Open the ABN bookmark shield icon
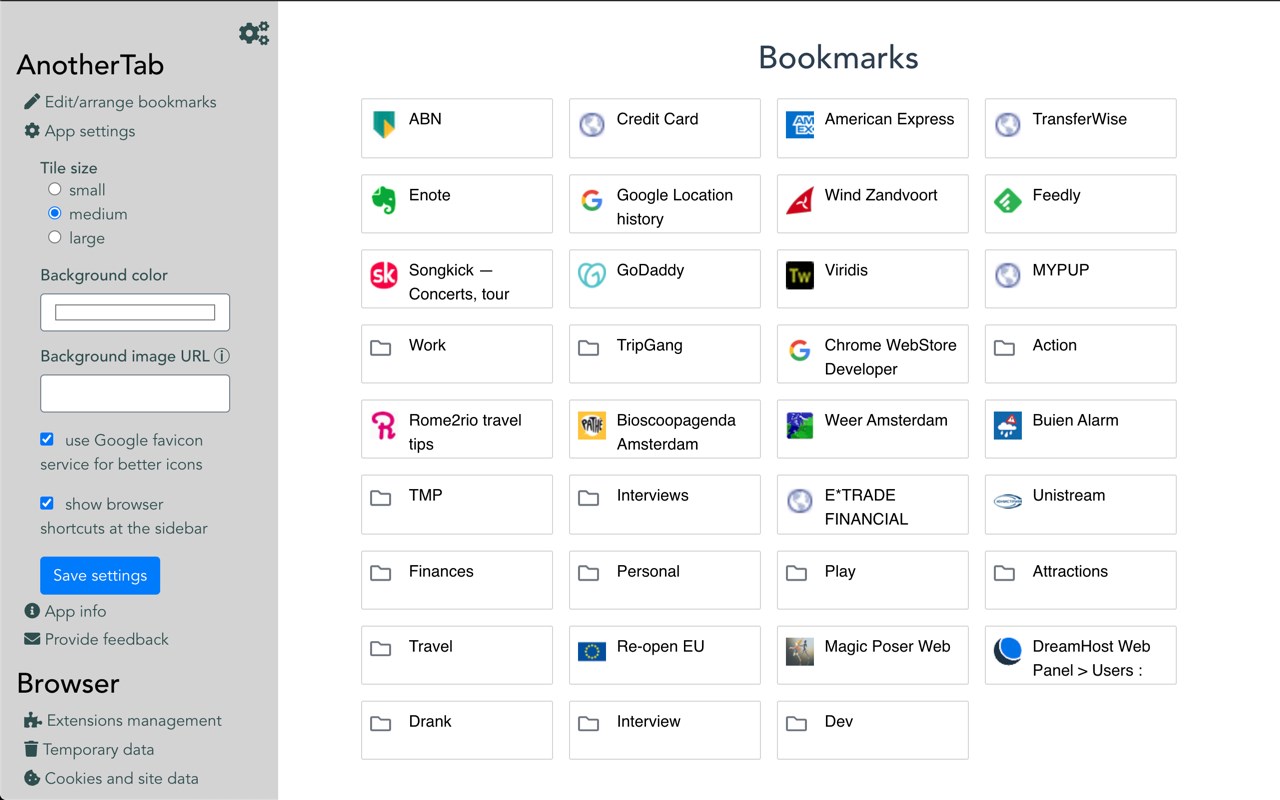This screenshot has height=800, width=1280. click(x=383, y=124)
